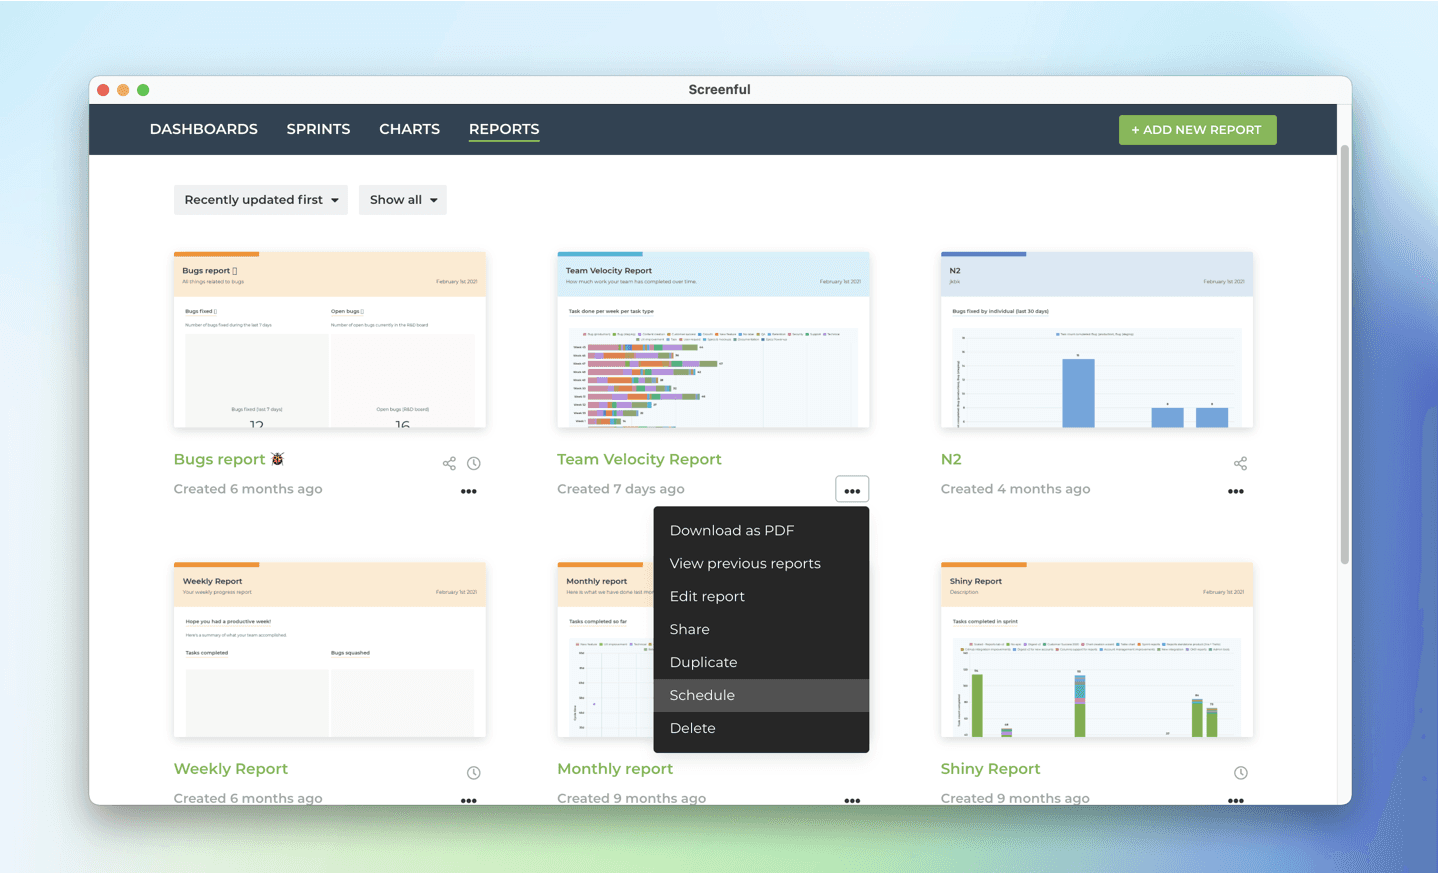
Task: Click the share icon on Bugs report
Action: pos(449,463)
